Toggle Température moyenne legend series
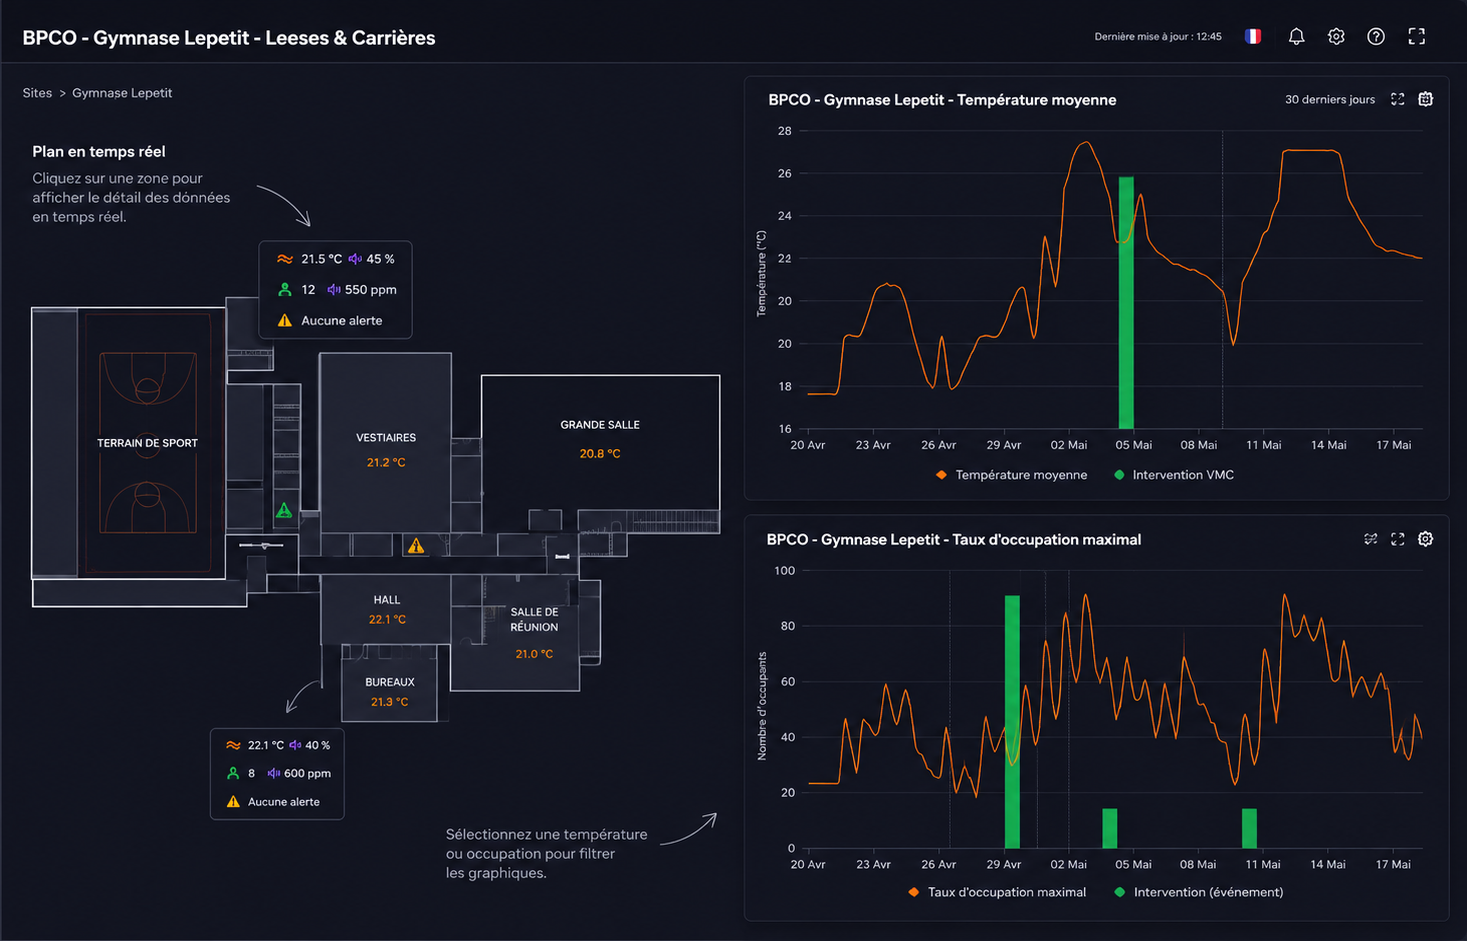Screen dimensions: 1467x941 coord(1011,475)
